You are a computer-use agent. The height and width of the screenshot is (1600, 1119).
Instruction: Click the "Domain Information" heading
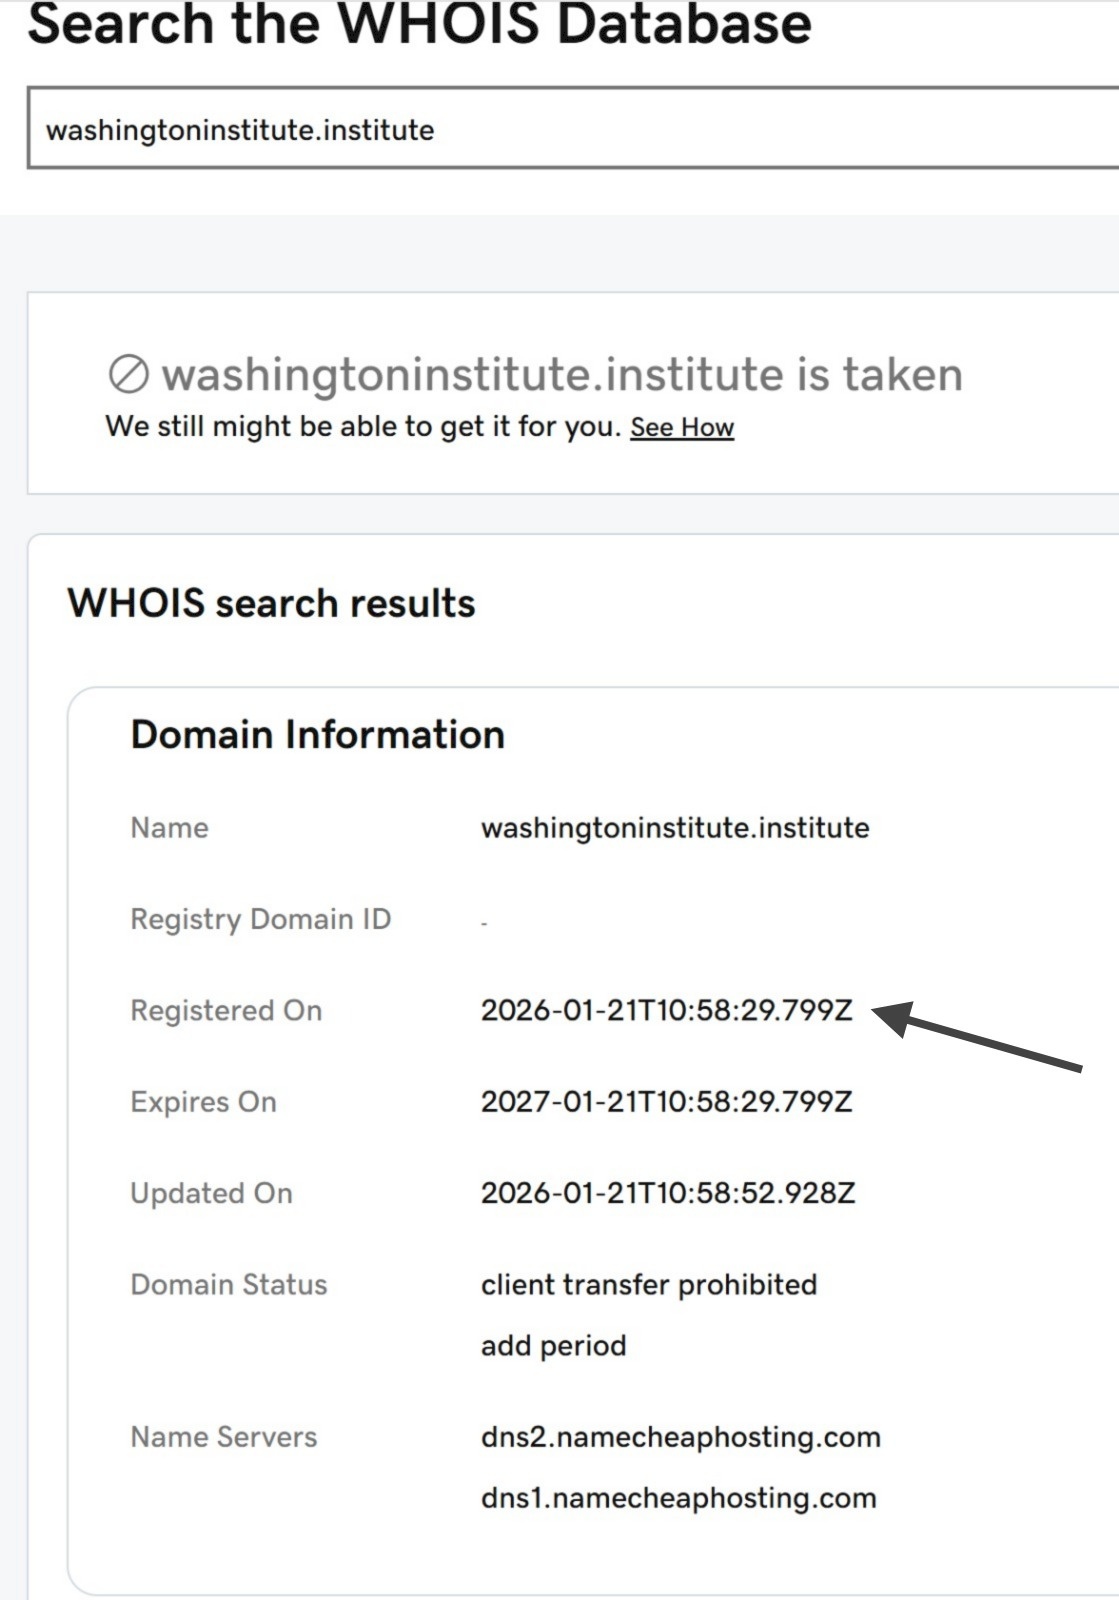(318, 735)
